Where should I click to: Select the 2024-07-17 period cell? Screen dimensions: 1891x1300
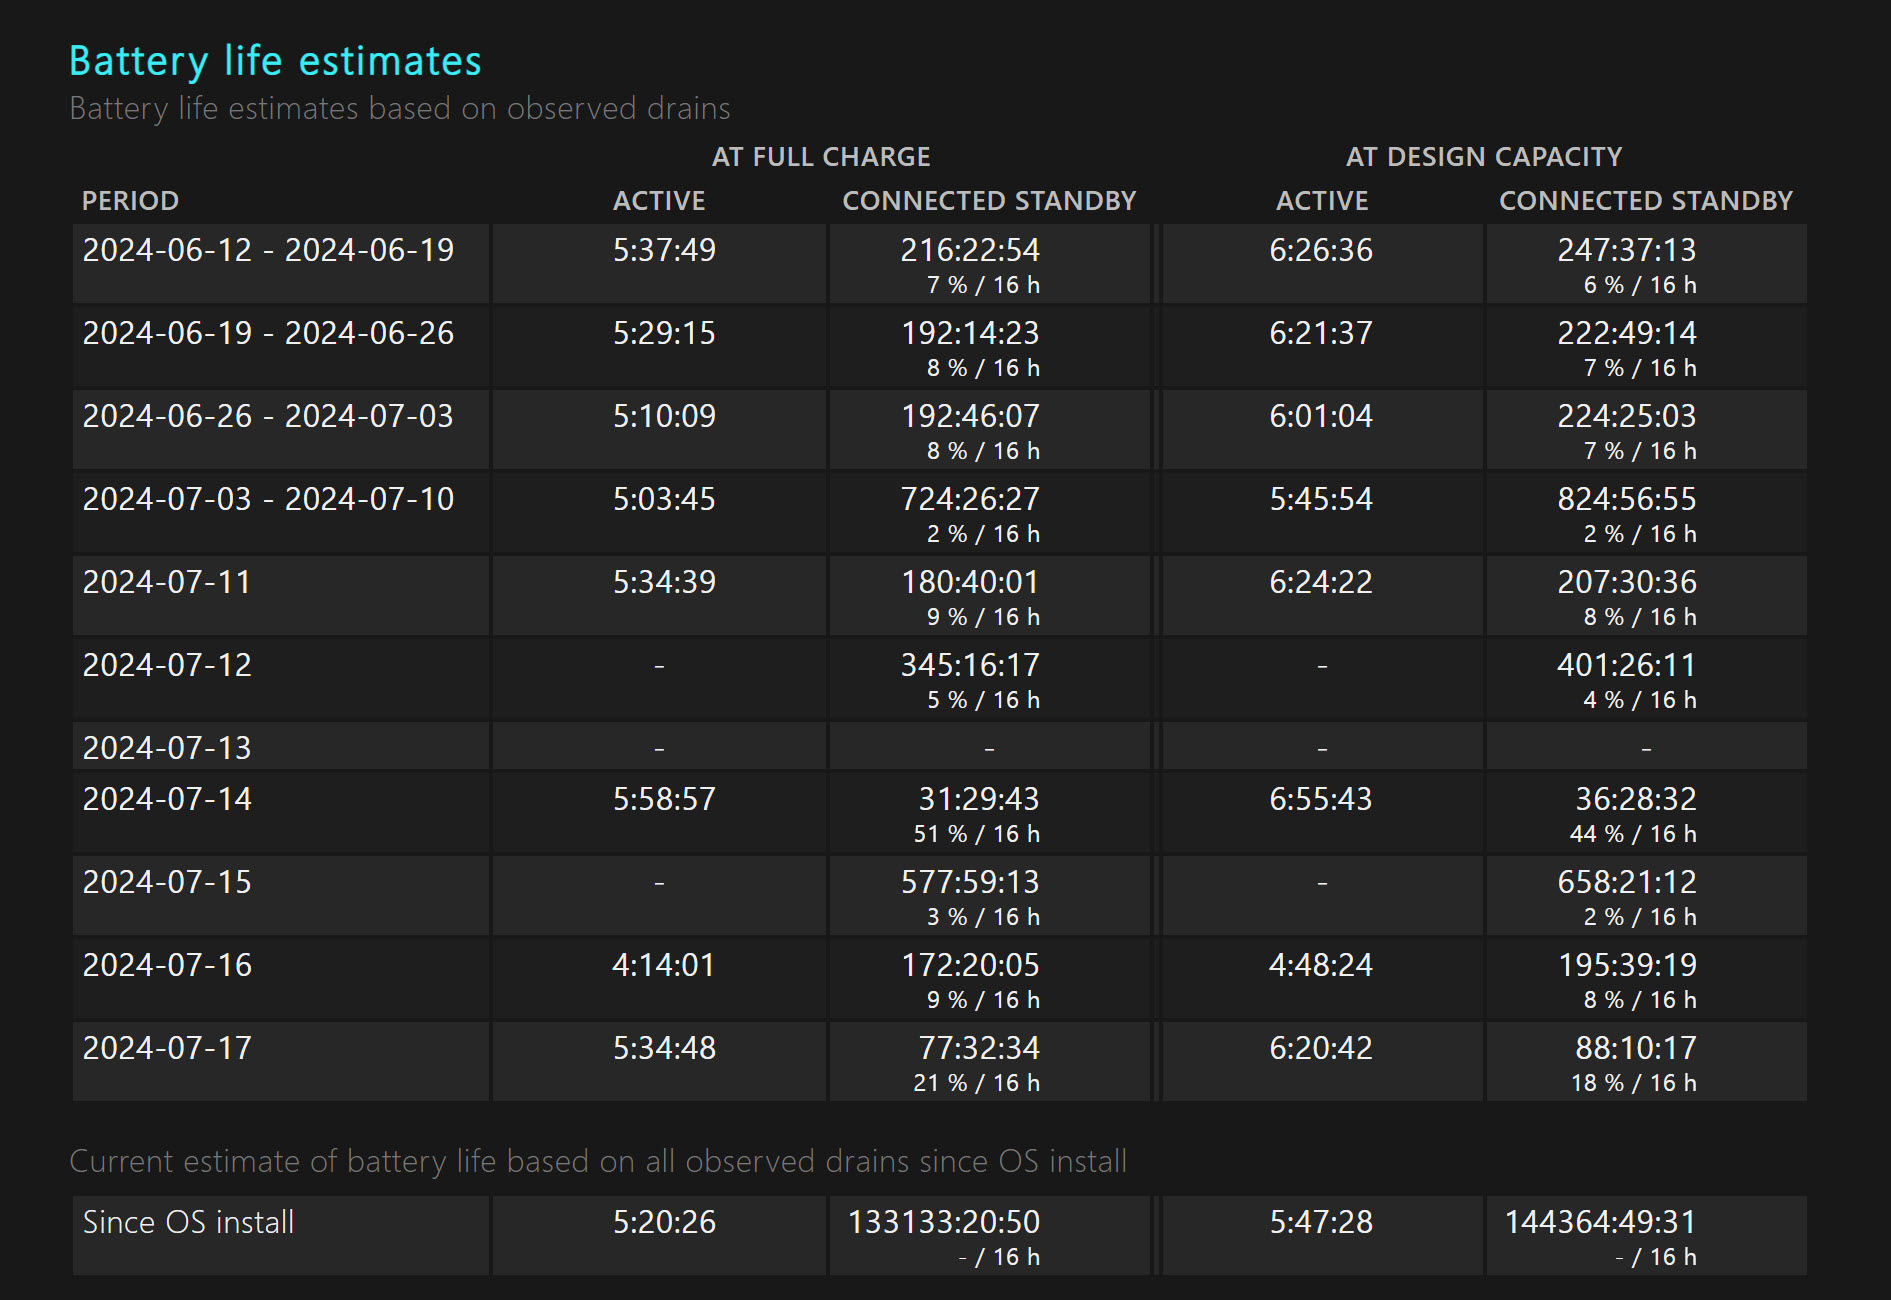[167, 1048]
